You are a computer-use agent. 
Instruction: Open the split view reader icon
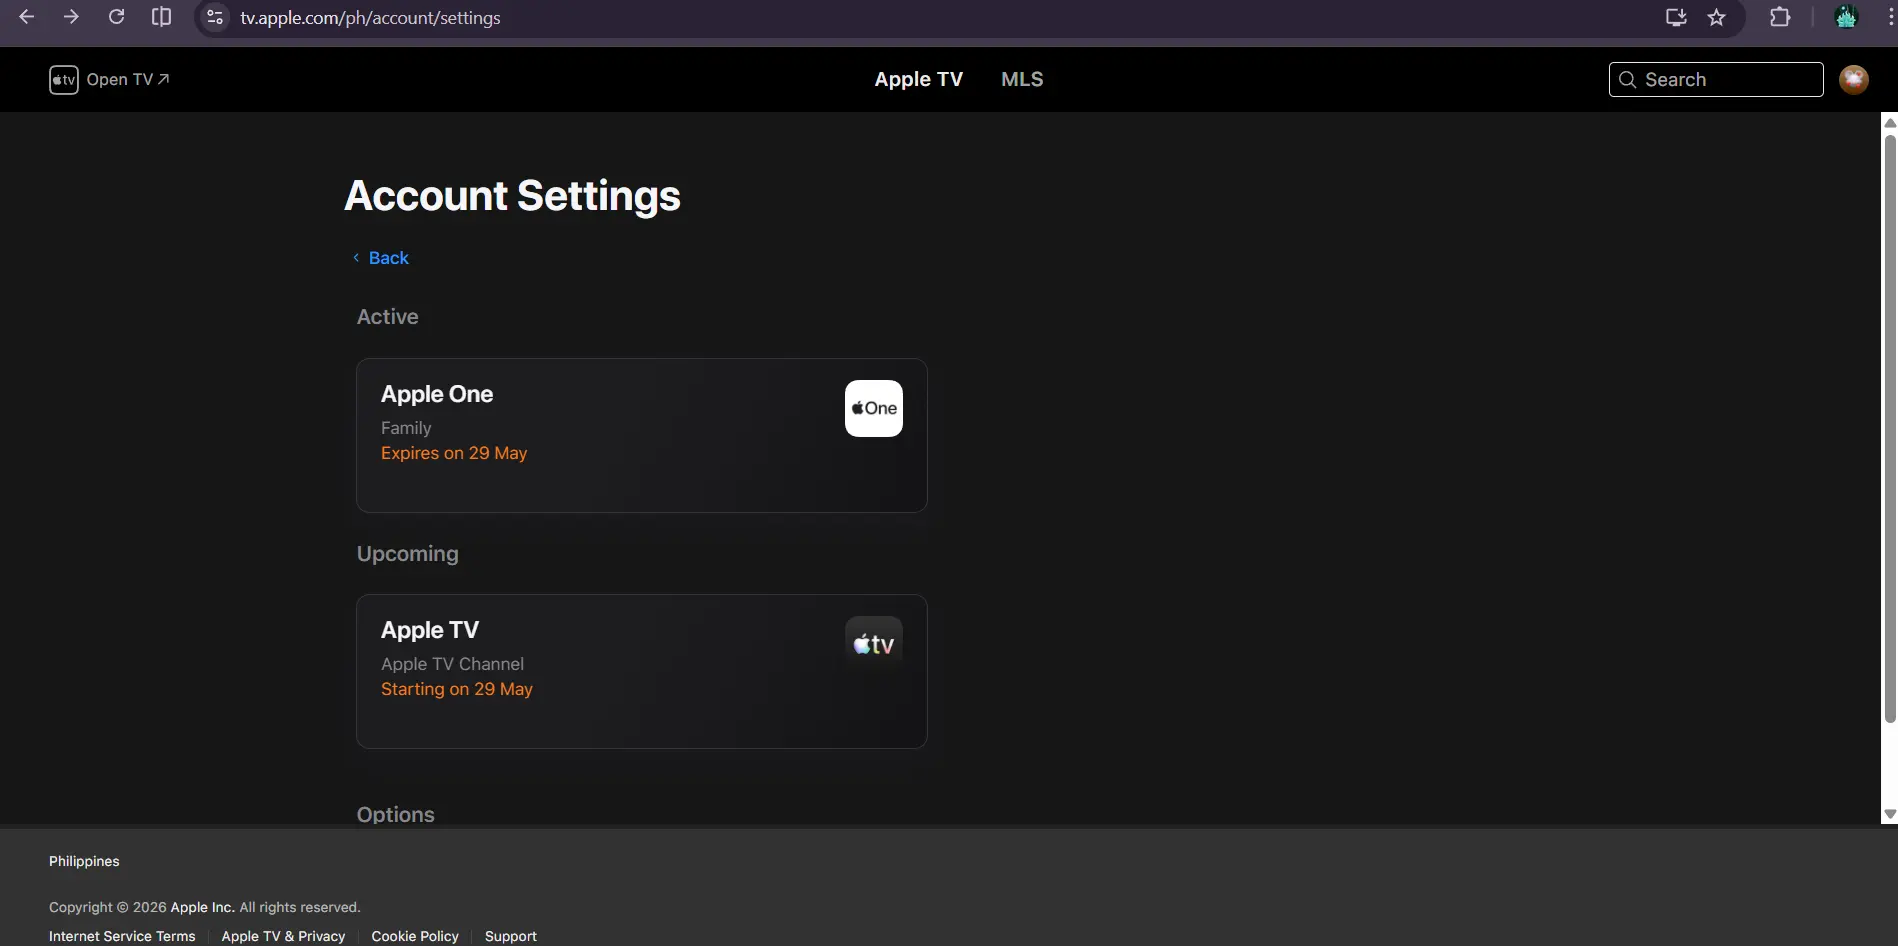(161, 17)
